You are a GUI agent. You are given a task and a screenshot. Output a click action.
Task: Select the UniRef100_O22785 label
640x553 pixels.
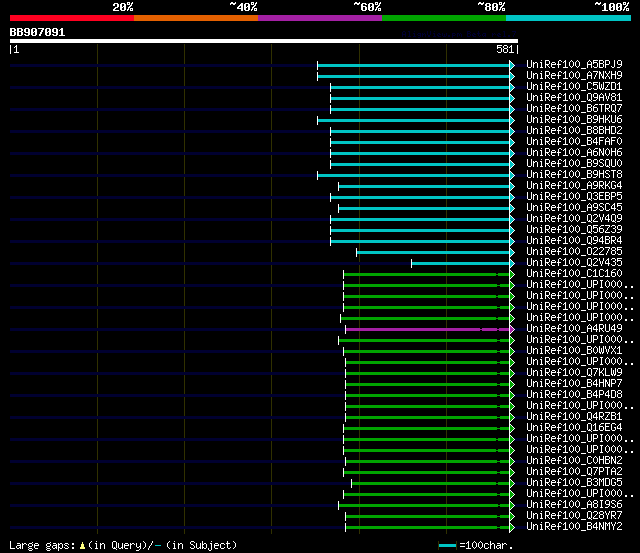point(574,251)
